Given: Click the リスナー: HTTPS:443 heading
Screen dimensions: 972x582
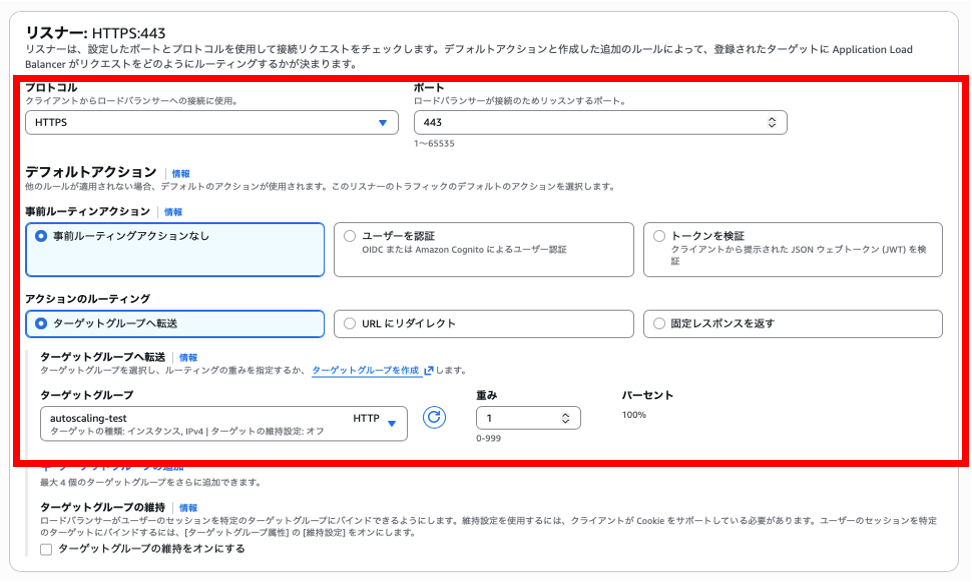Looking at the screenshot, I should [95, 33].
